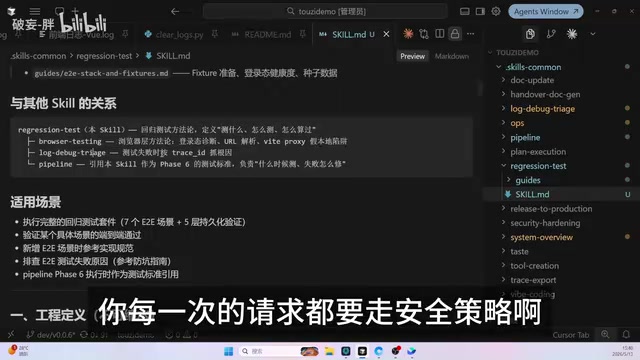Screen dimensions: 640x360
Task: Expand the guides folder
Action: pos(527,180)
